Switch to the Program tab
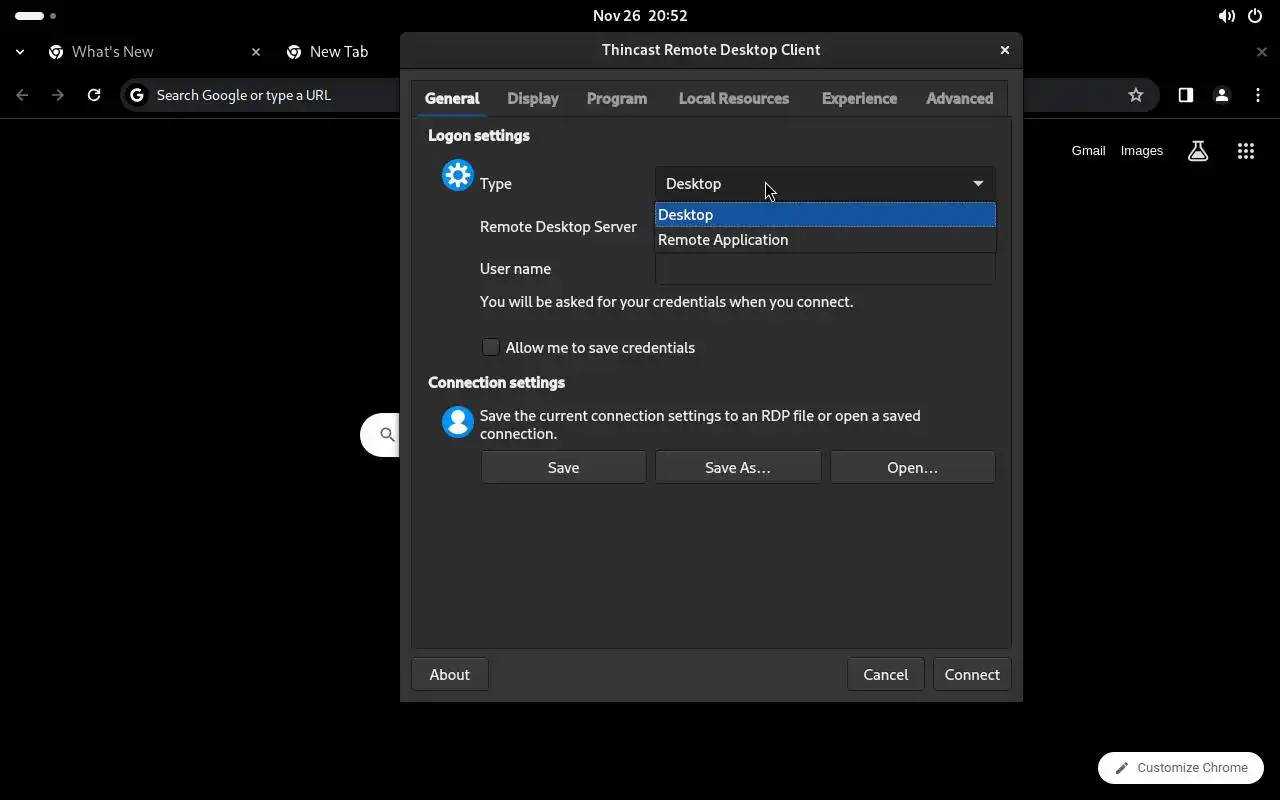 pyautogui.click(x=617, y=98)
